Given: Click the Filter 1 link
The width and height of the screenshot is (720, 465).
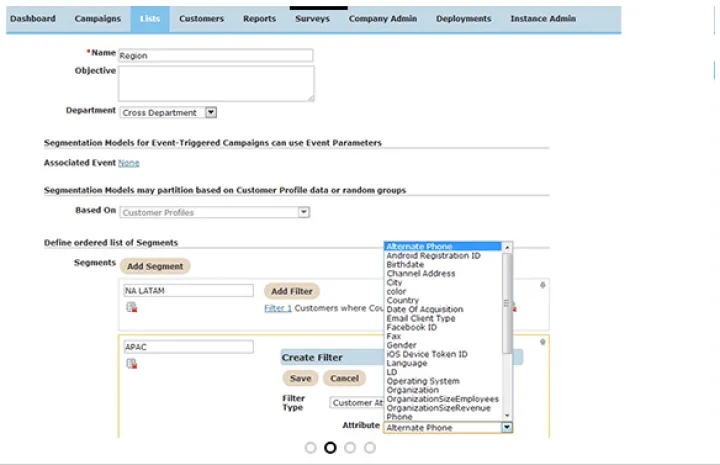Looking at the screenshot, I should [x=278, y=308].
